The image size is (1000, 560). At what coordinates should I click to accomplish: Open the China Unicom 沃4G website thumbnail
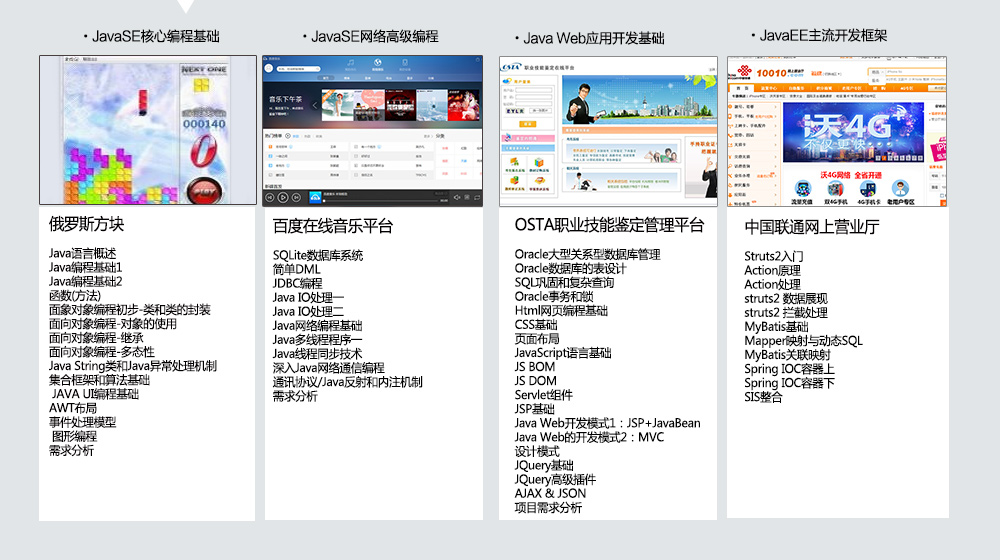coord(837,131)
